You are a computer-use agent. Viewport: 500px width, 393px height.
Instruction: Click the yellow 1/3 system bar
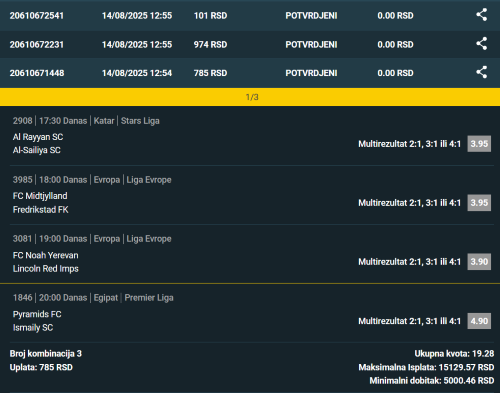click(x=250, y=97)
